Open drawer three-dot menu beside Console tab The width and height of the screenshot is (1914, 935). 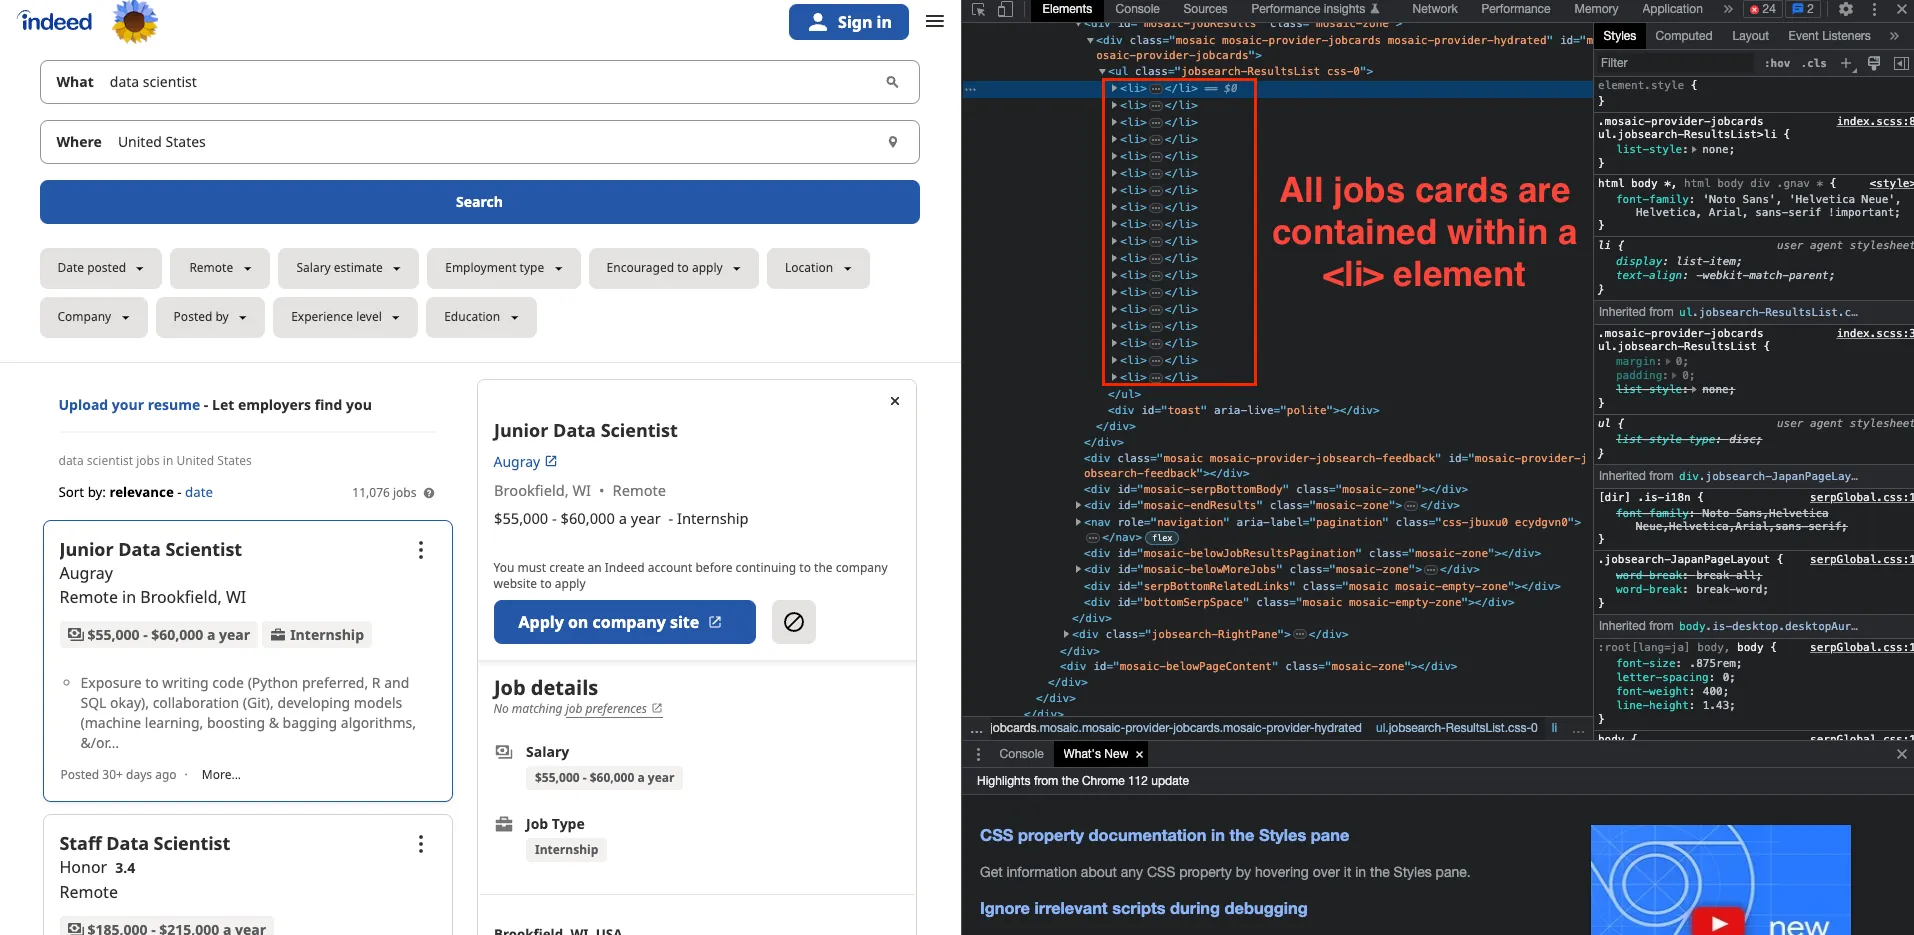pos(978,754)
